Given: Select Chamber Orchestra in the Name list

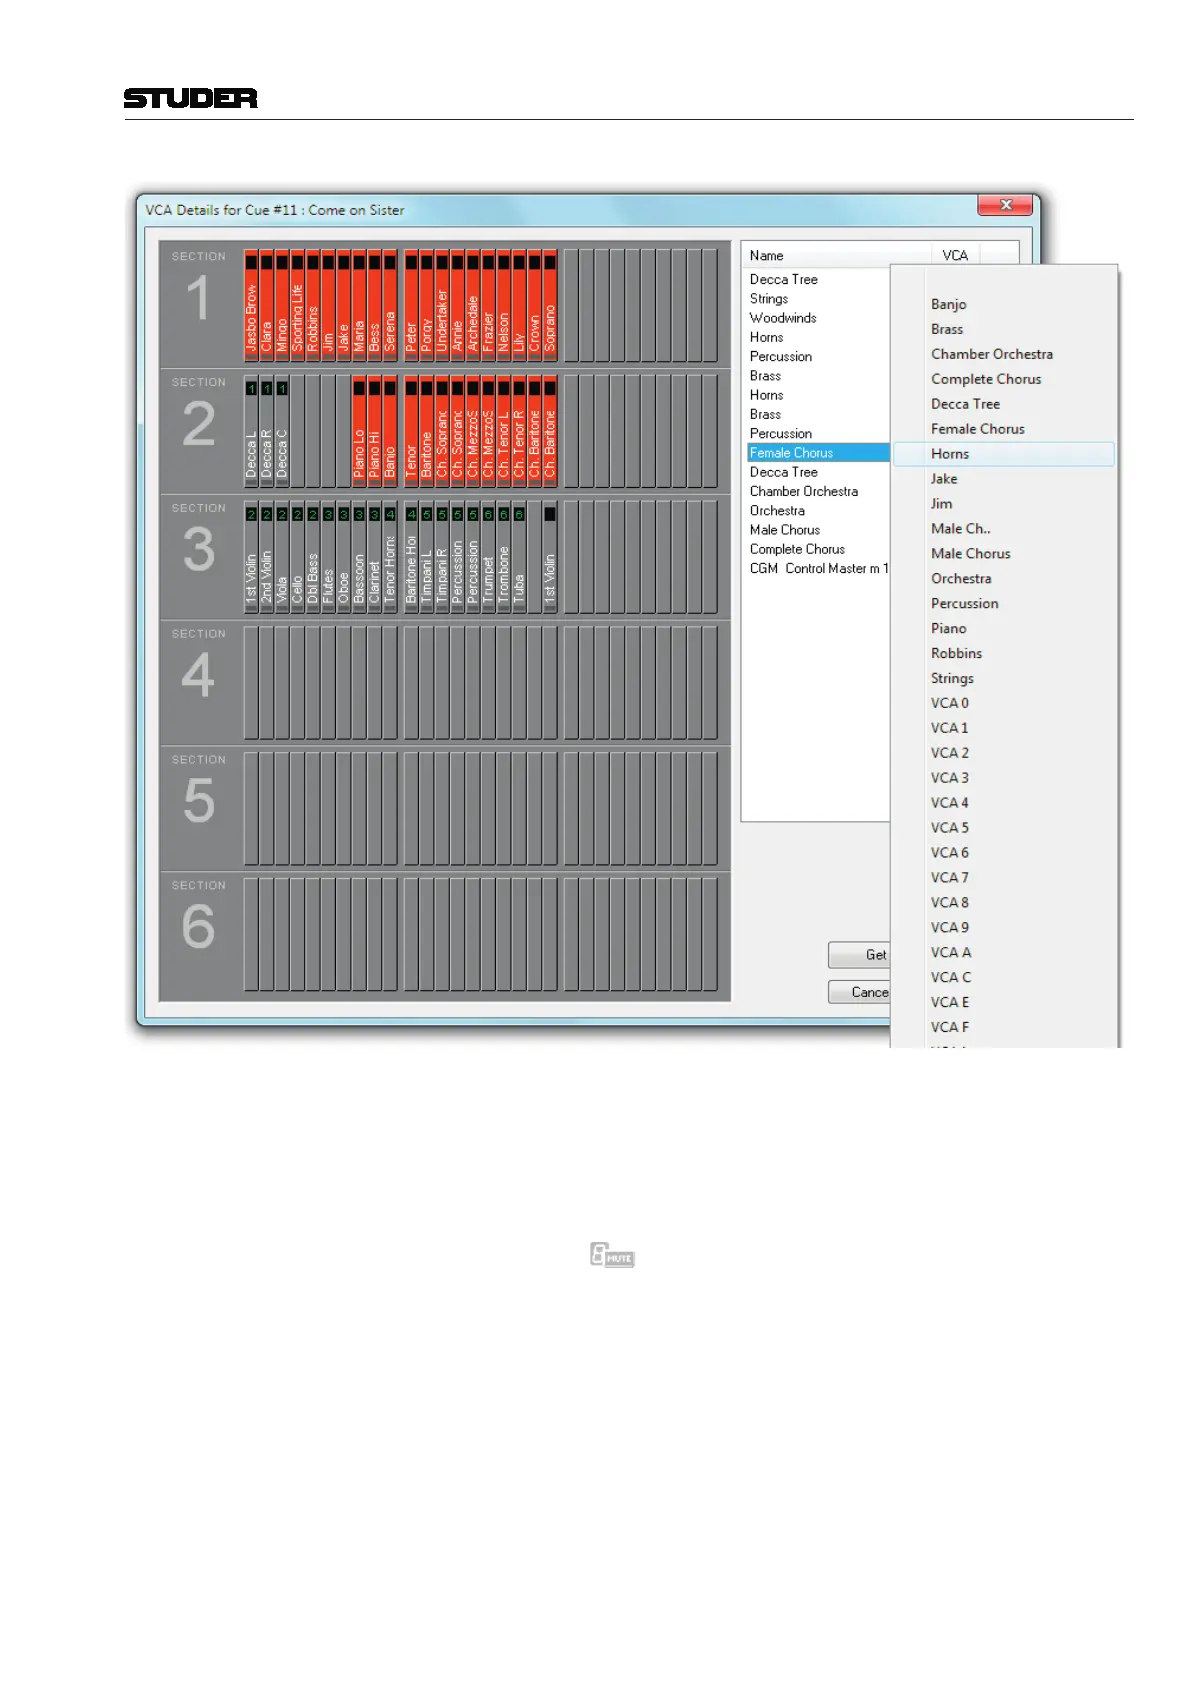Looking at the screenshot, I should tap(818, 491).
